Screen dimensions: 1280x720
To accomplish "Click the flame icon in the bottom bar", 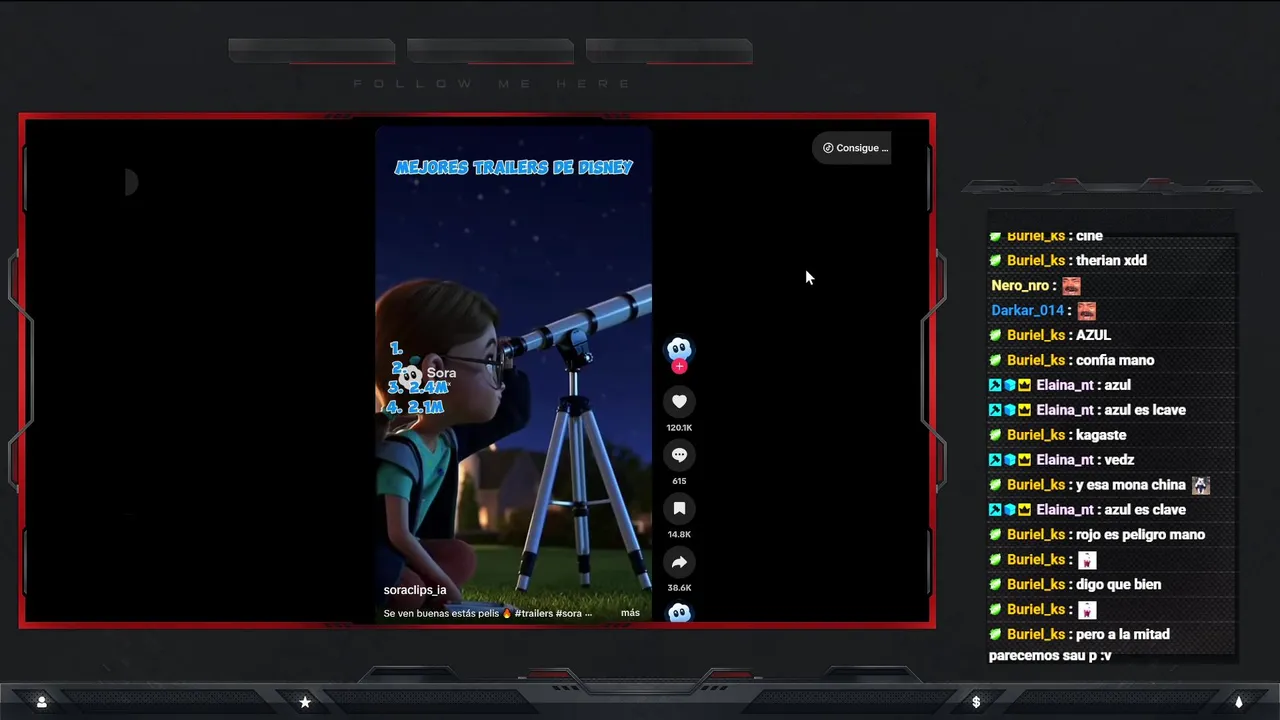I will pos(1238,702).
